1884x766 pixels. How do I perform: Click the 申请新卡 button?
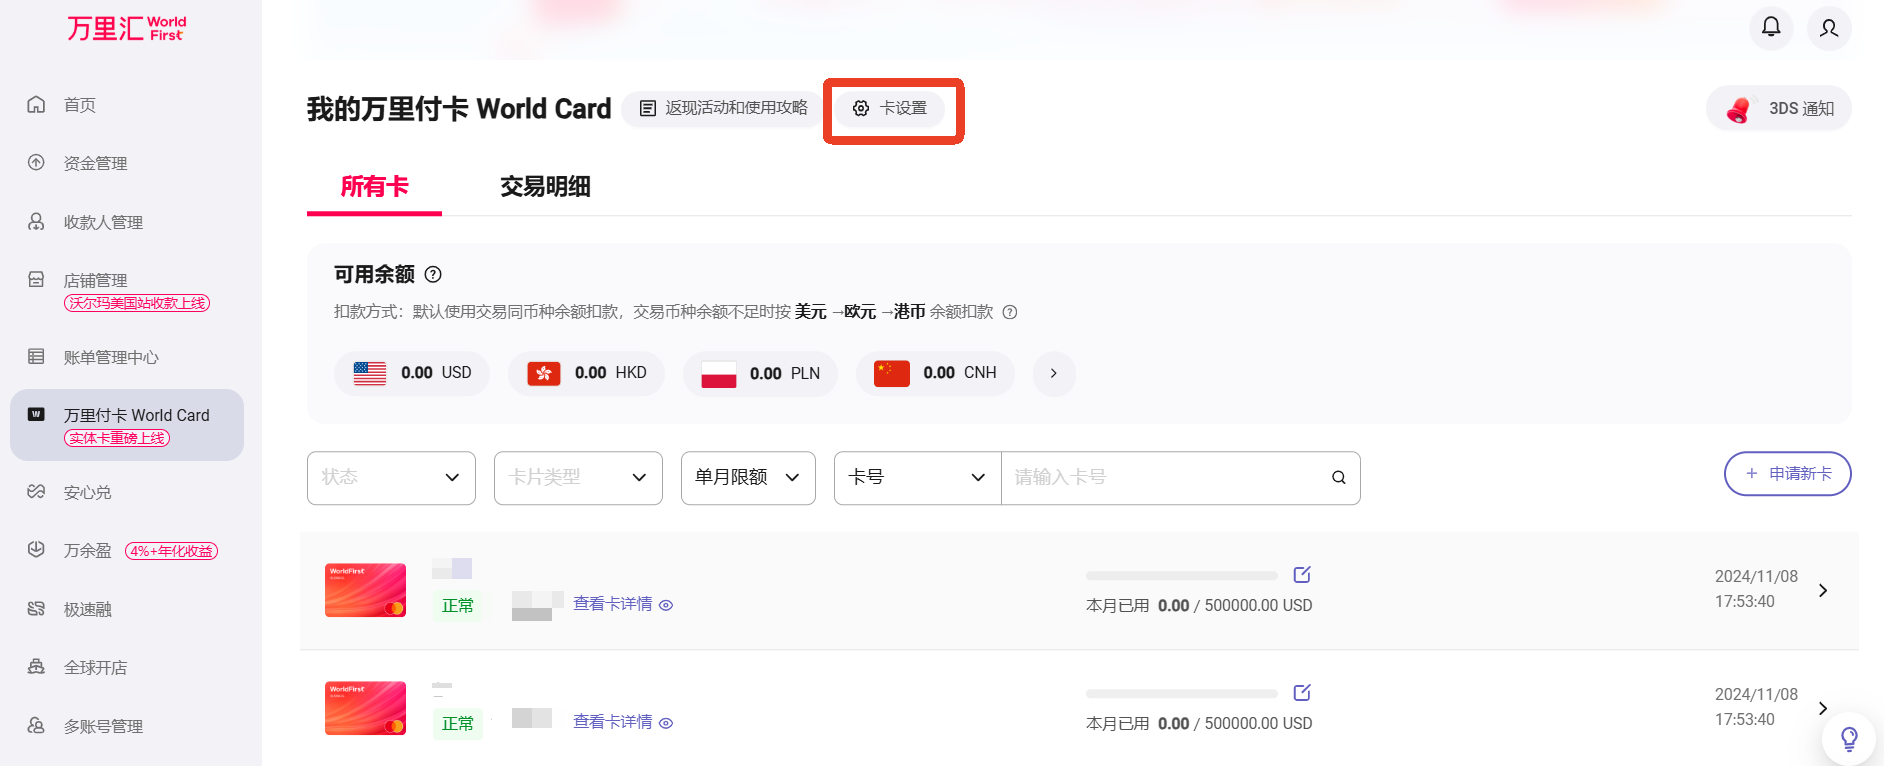pos(1787,474)
